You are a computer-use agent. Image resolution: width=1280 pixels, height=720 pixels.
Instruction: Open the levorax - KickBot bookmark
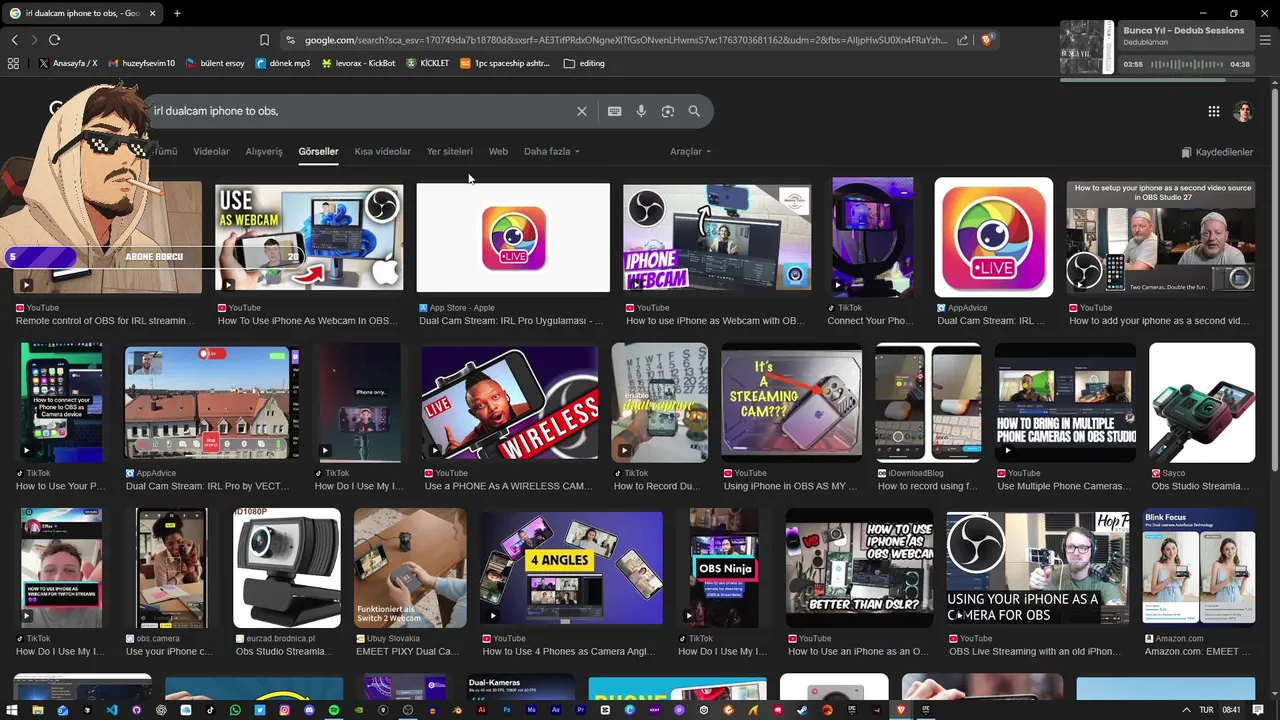358,63
